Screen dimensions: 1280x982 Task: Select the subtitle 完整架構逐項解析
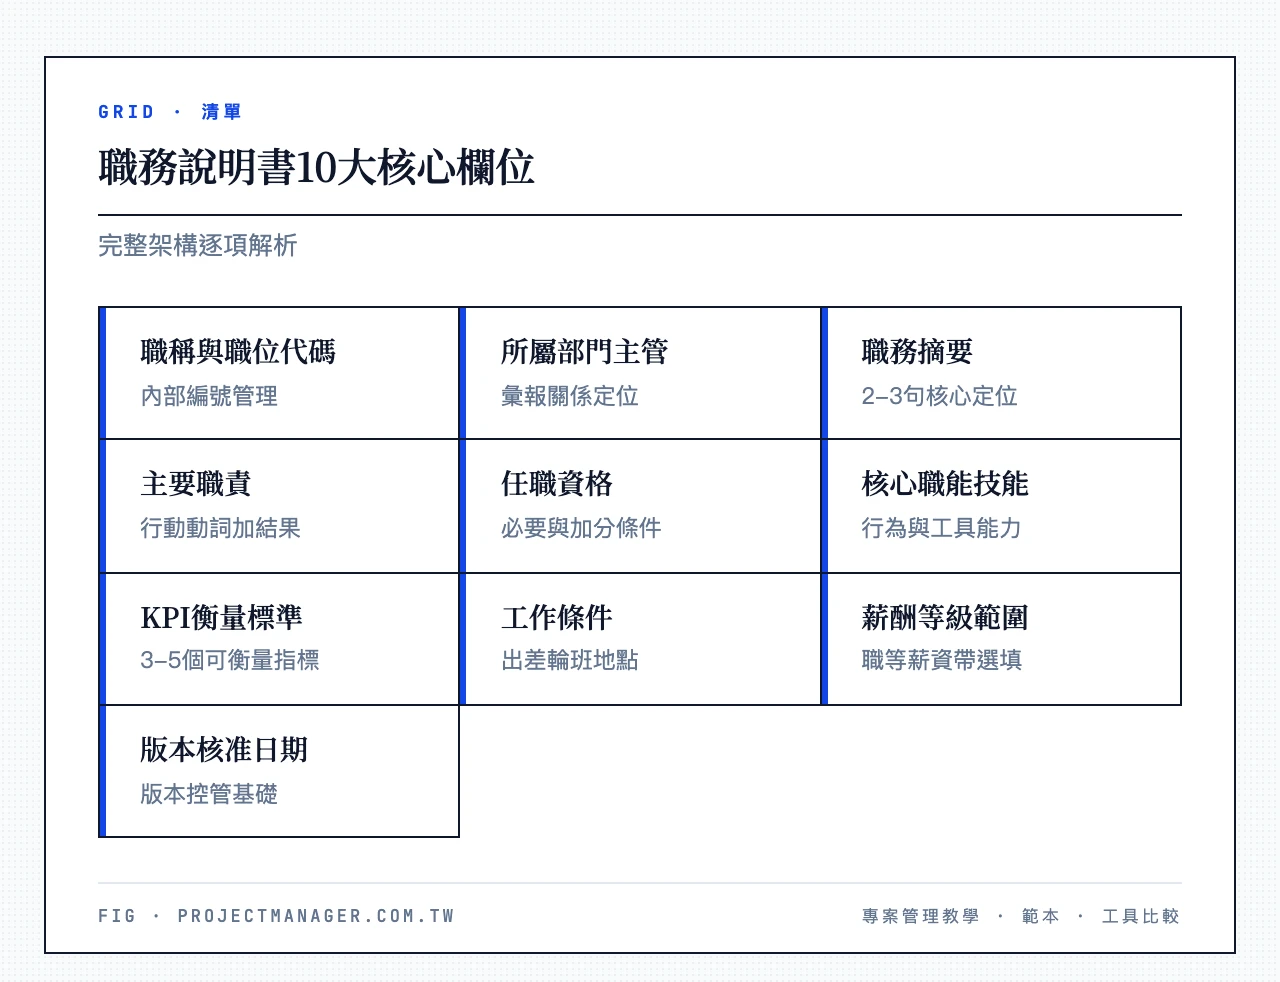(x=198, y=246)
